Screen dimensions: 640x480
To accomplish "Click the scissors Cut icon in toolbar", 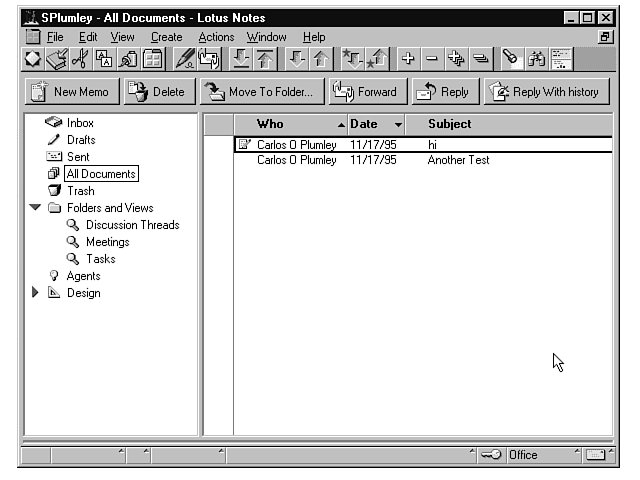I will pos(80,60).
